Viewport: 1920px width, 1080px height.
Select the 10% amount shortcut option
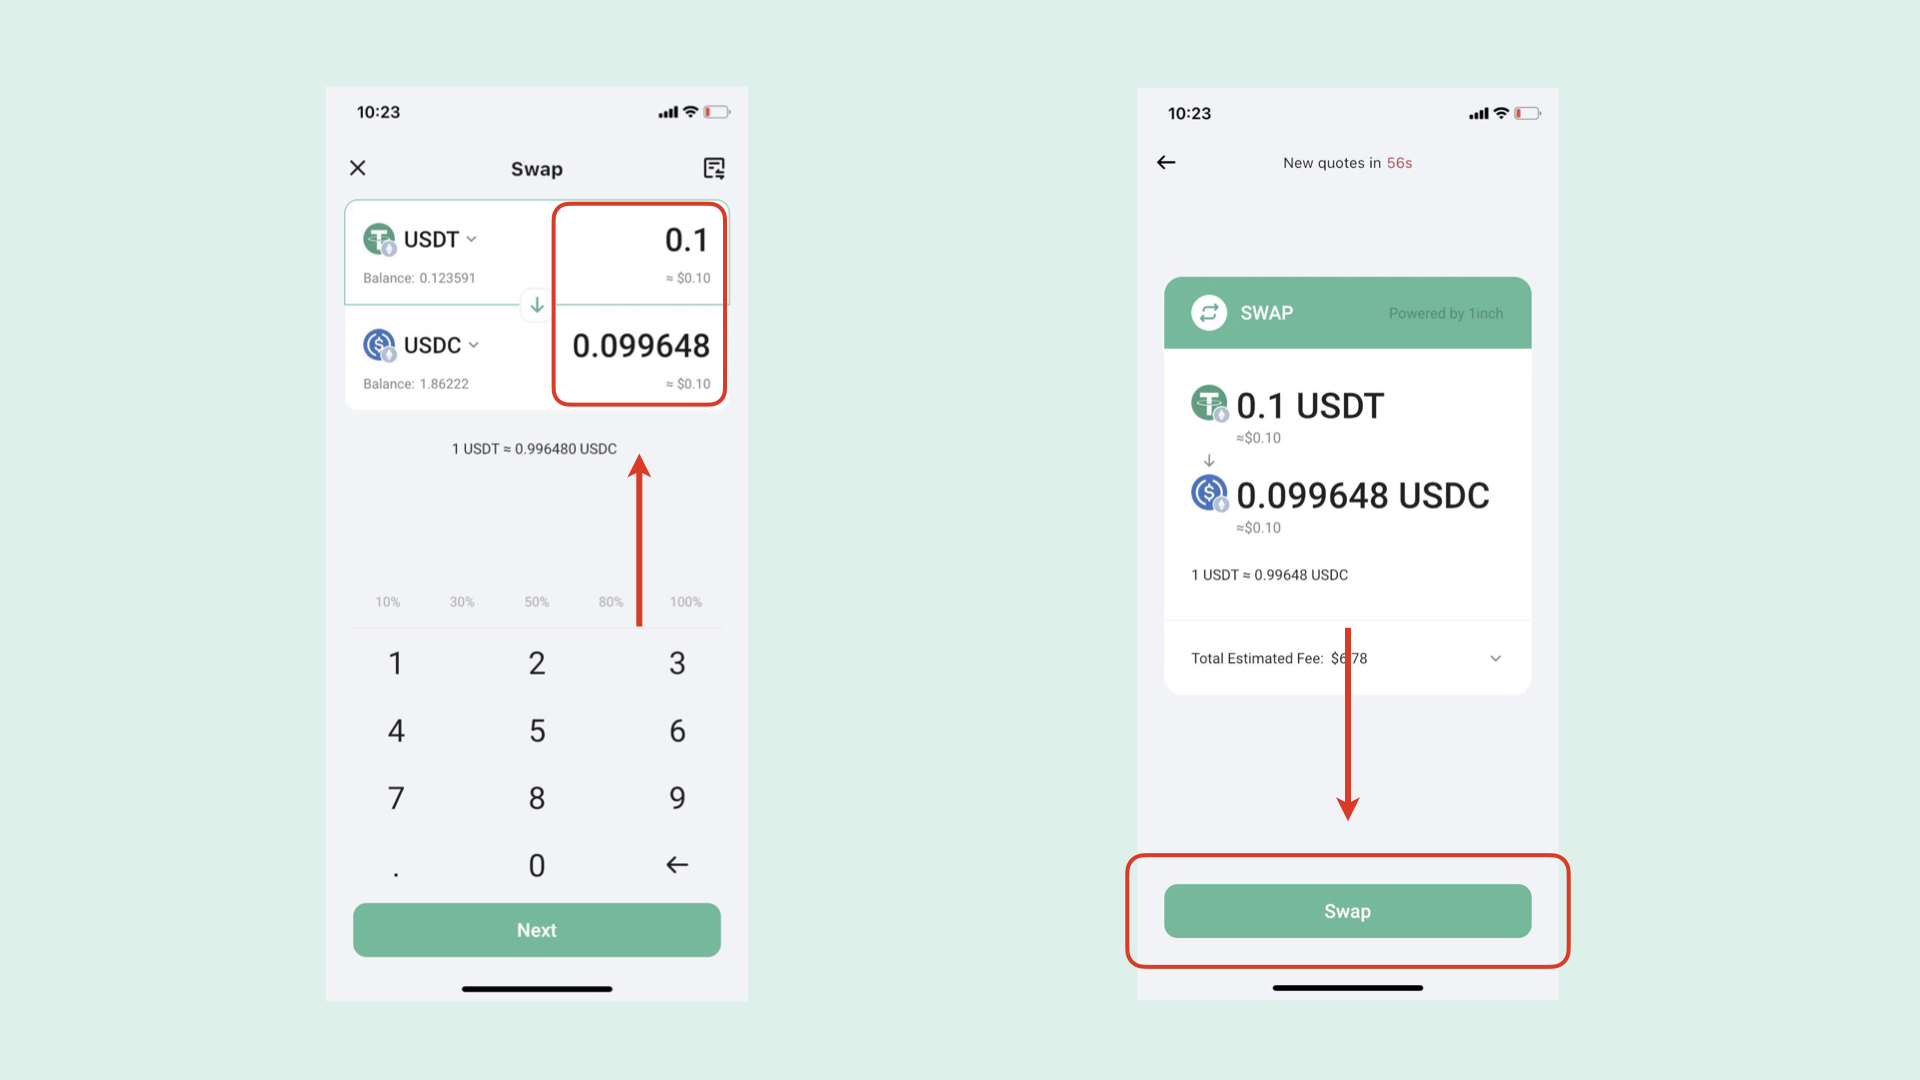[386, 601]
